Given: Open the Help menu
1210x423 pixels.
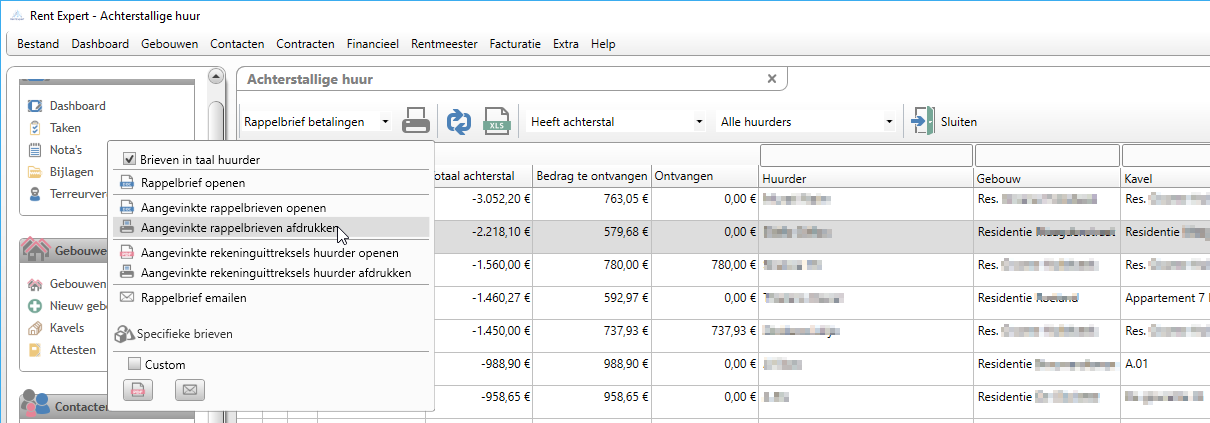Looking at the screenshot, I should [603, 44].
